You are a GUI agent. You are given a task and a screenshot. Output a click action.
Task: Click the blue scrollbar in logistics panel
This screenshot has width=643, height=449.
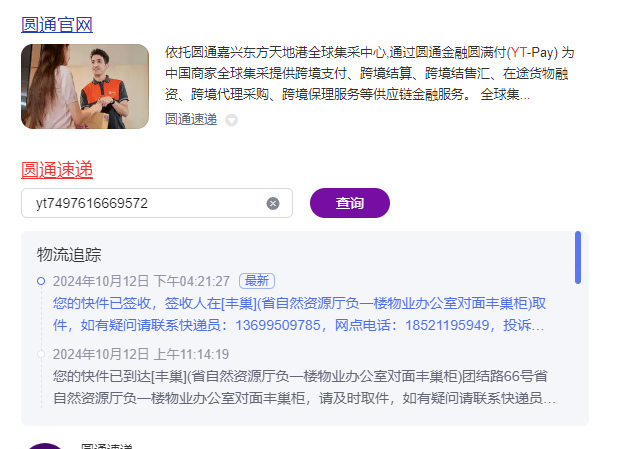pos(578,258)
